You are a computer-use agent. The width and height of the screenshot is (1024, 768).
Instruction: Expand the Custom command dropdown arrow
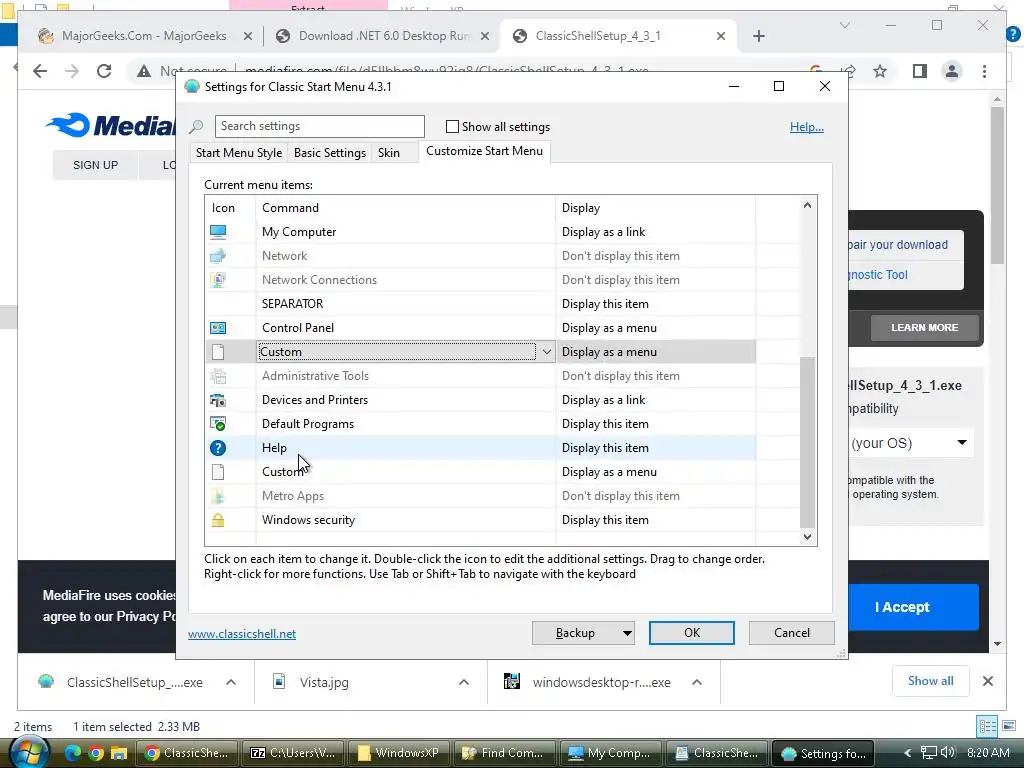[x=547, y=352]
